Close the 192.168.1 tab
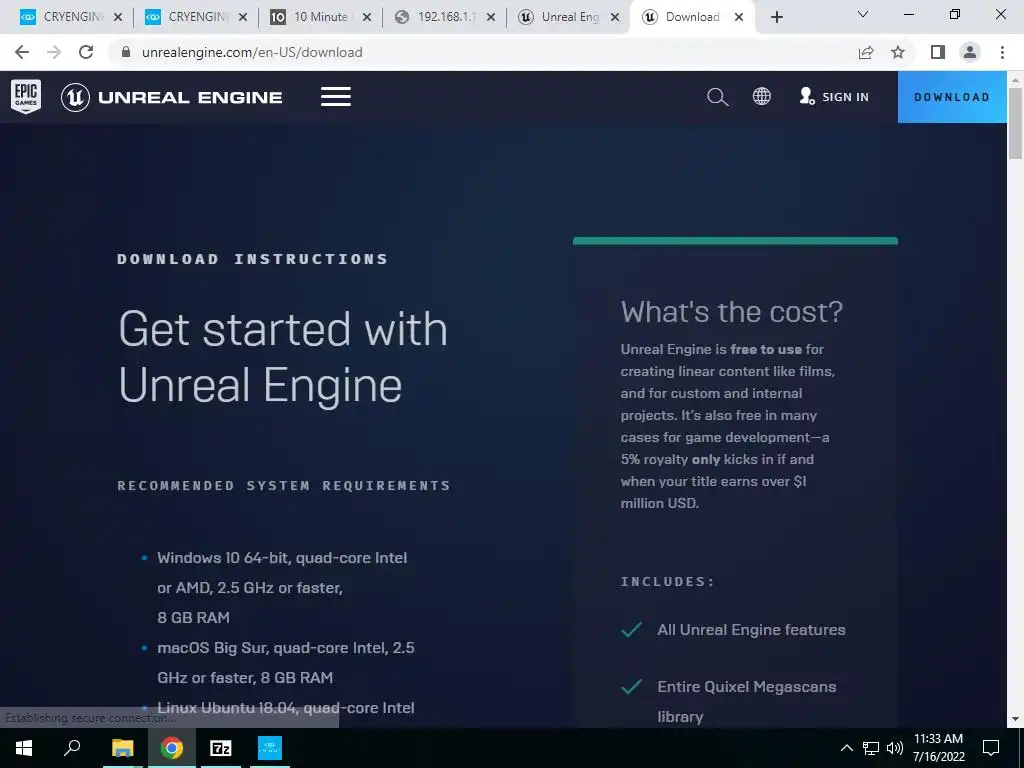This screenshot has height=768, width=1024. tap(491, 18)
